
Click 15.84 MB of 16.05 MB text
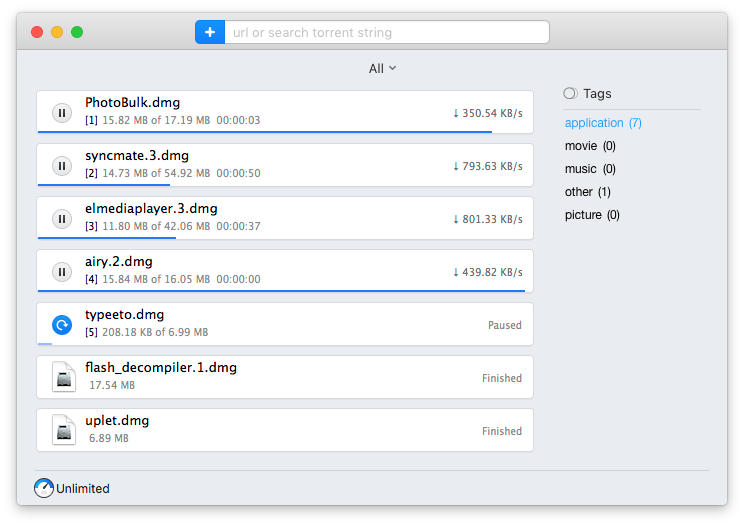[x=156, y=279]
